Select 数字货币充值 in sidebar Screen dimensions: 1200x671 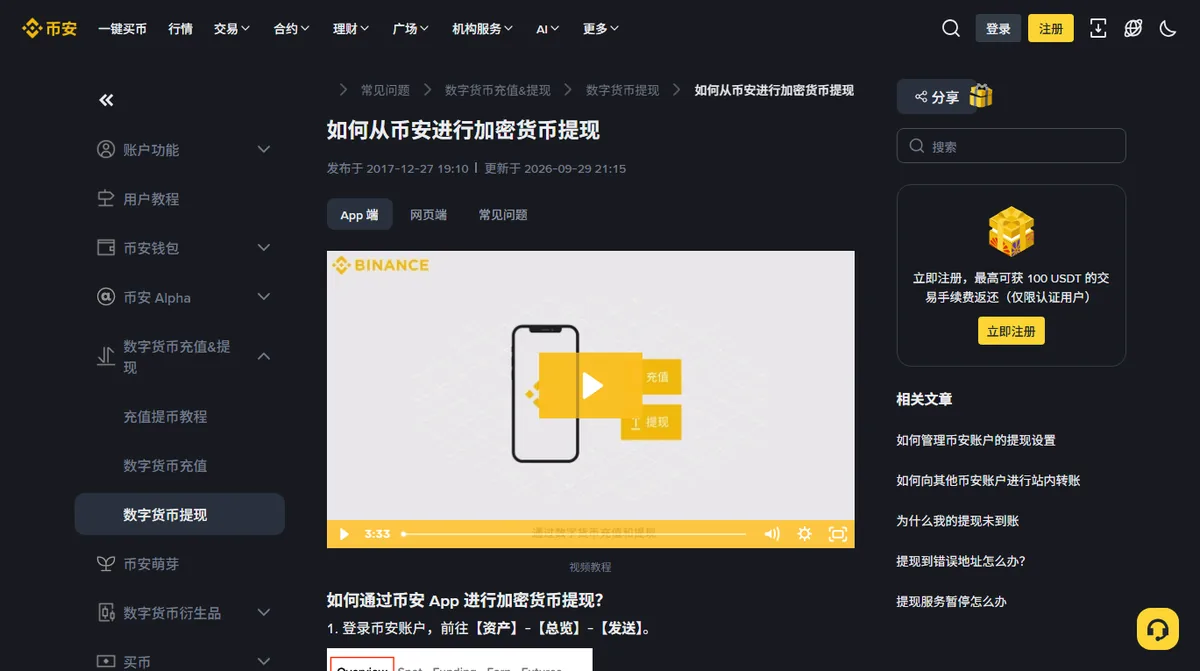[165, 465]
